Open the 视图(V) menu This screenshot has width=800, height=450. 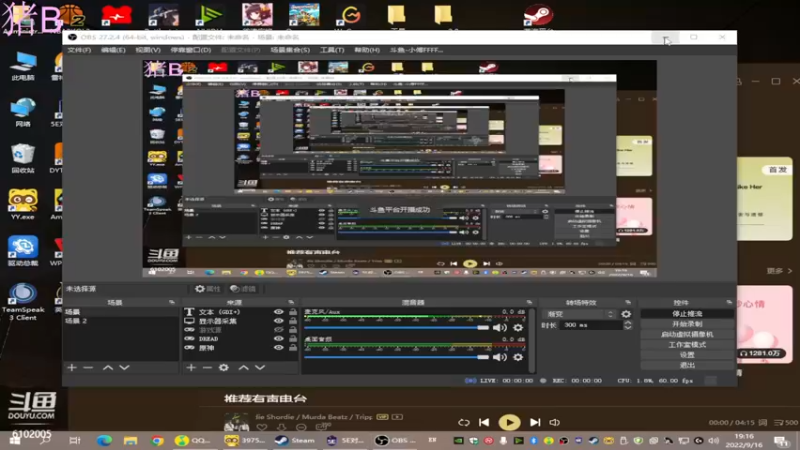tap(148, 50)
